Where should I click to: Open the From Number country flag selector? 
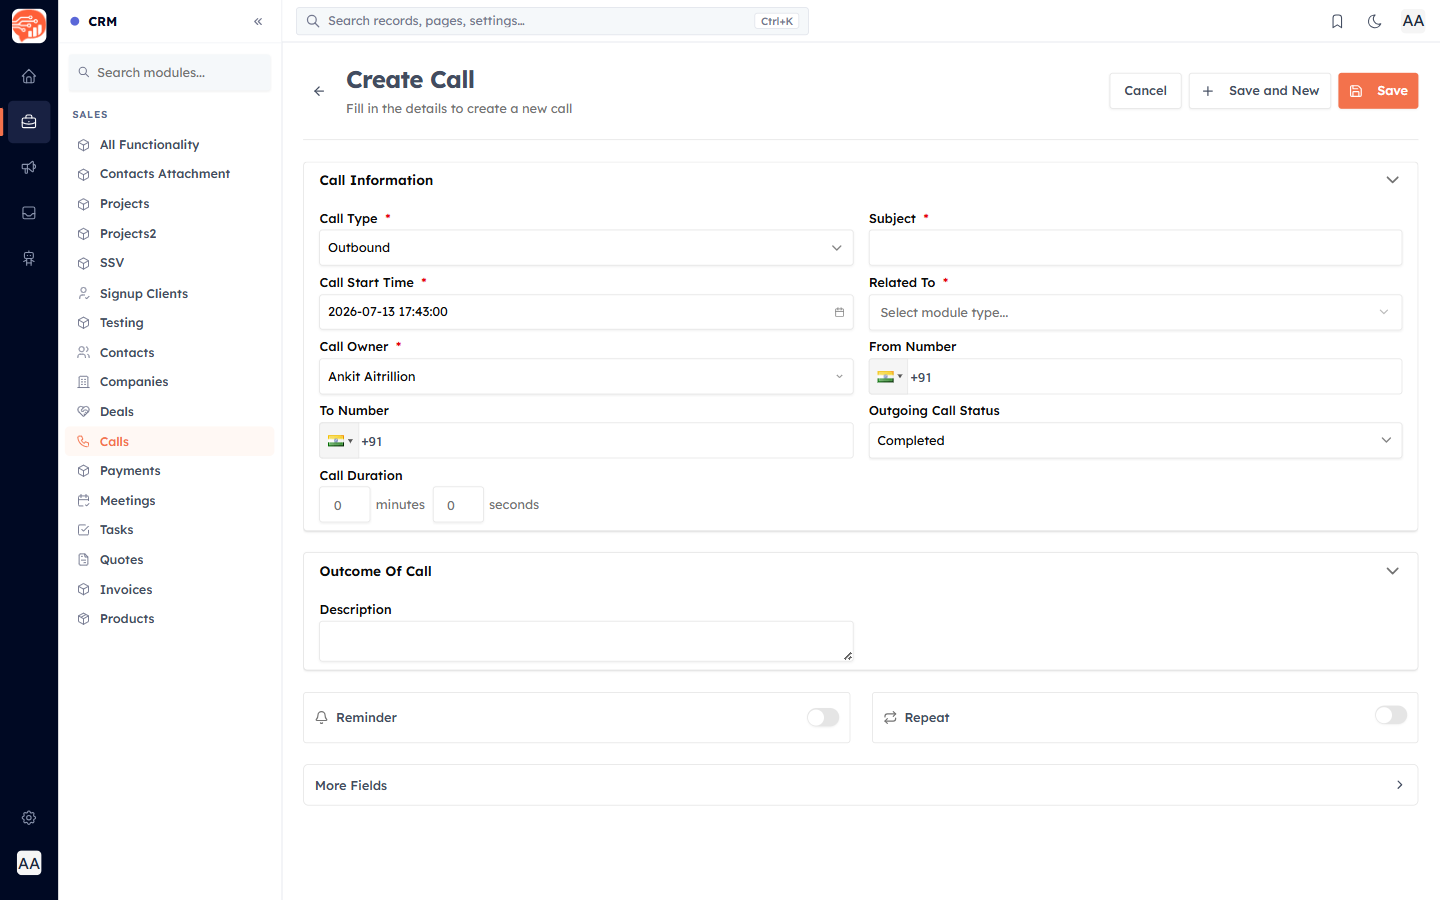889,377
